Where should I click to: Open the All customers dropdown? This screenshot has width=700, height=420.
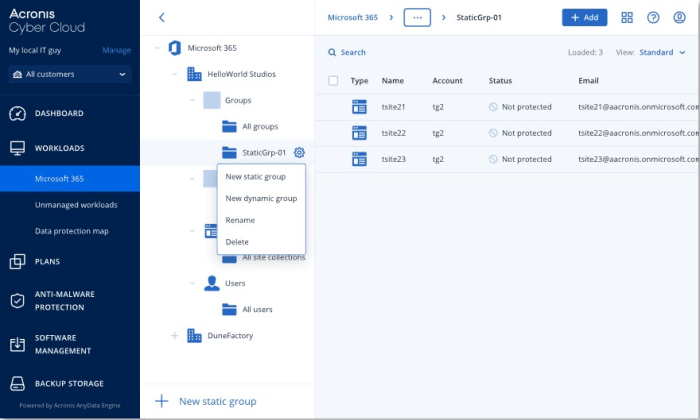point(70,74)
